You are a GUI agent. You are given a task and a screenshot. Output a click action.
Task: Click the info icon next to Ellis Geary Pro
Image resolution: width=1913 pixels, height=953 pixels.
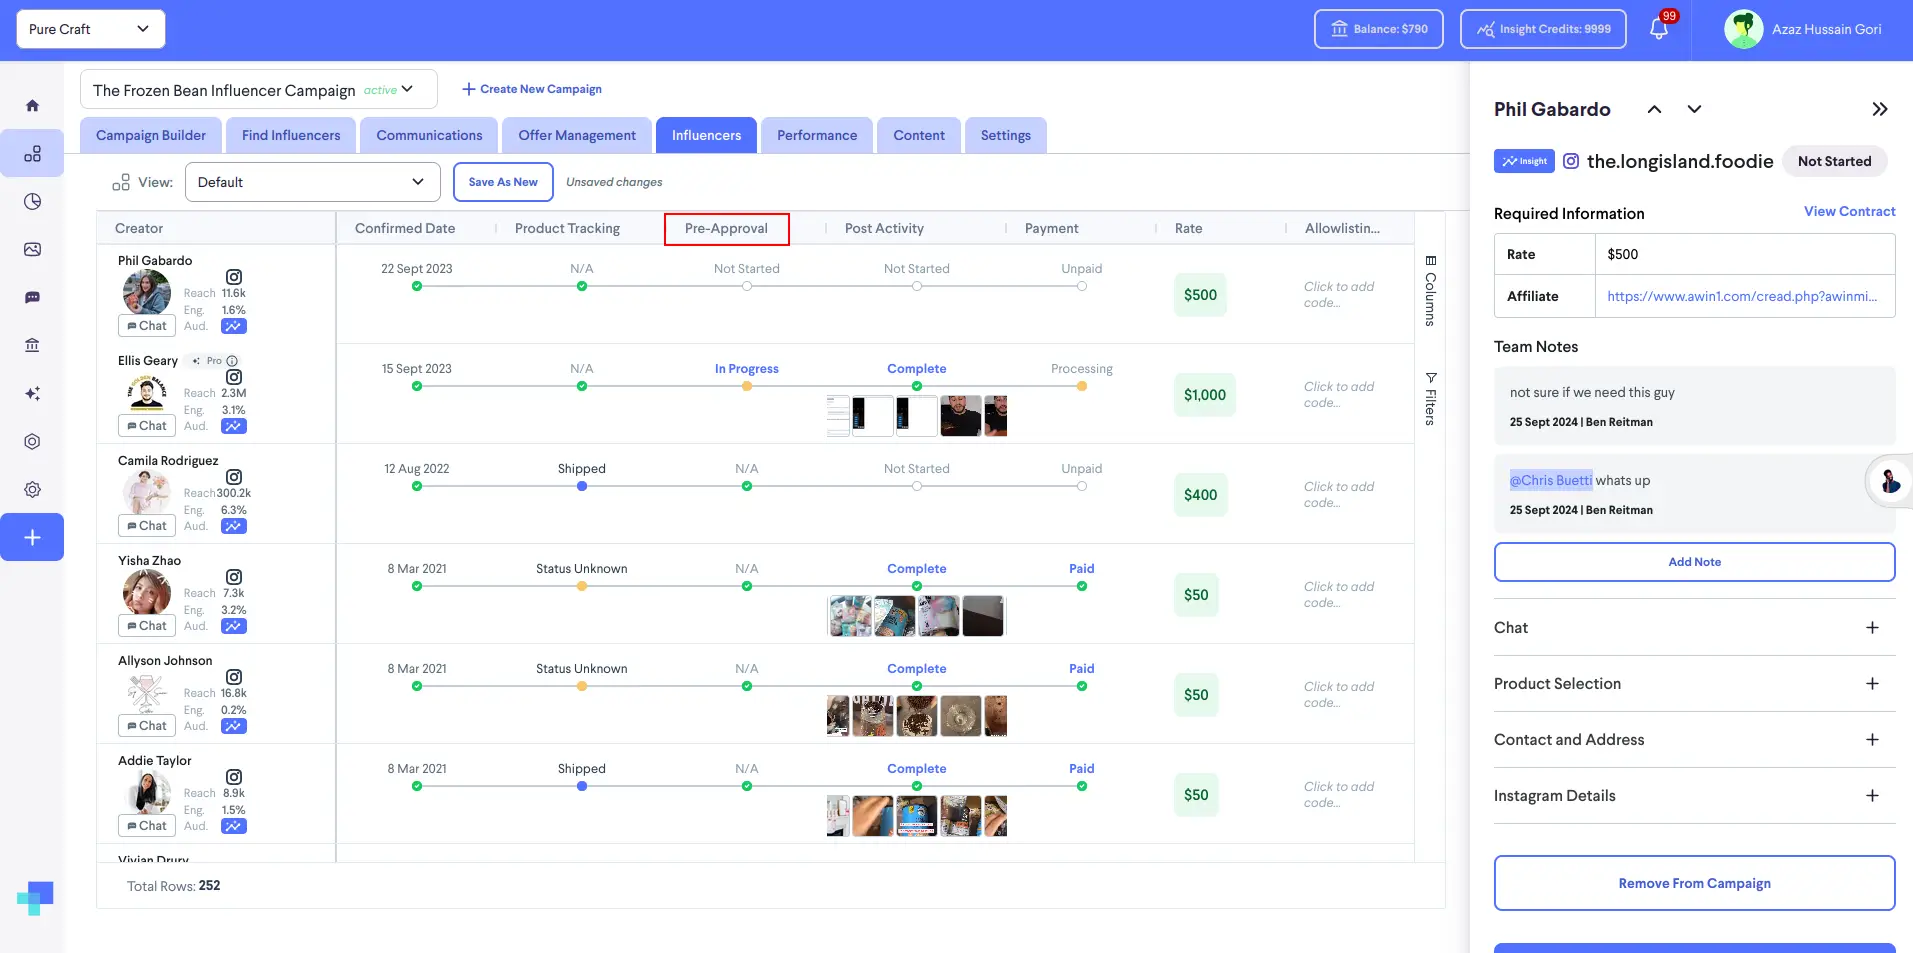point(232,361)
